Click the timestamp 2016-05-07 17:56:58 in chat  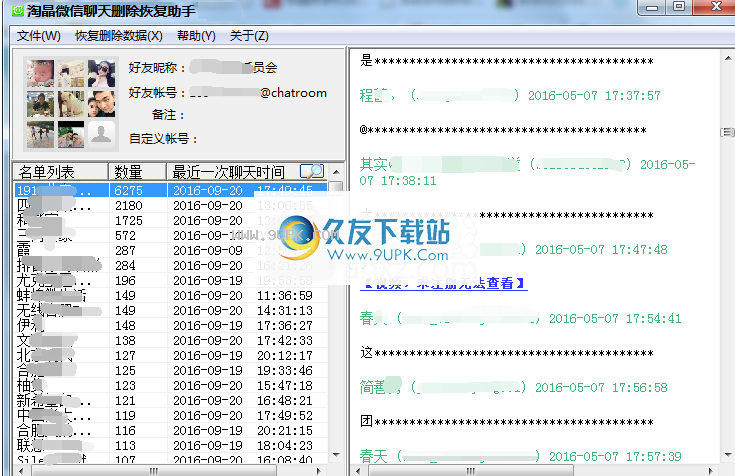tap(601, 387)
